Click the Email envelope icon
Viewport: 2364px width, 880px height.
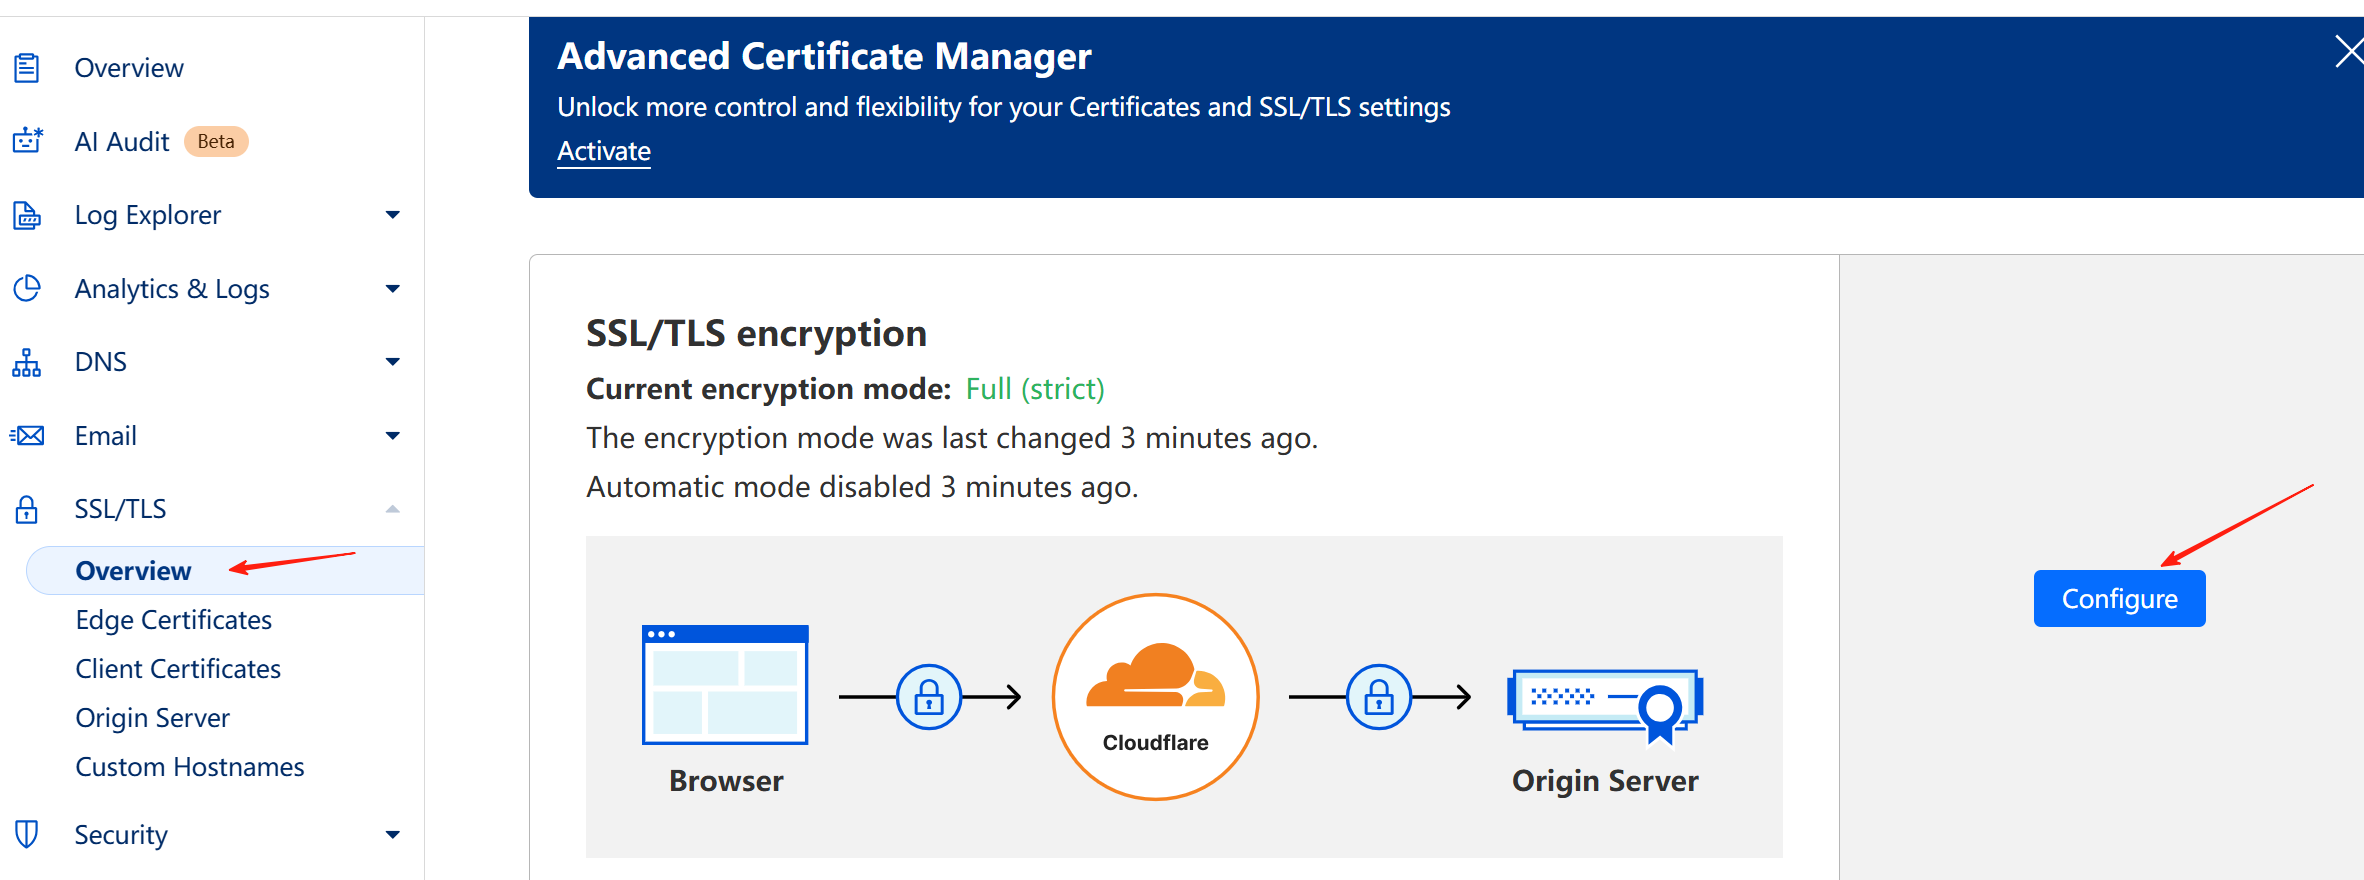(x=27, y=436)
